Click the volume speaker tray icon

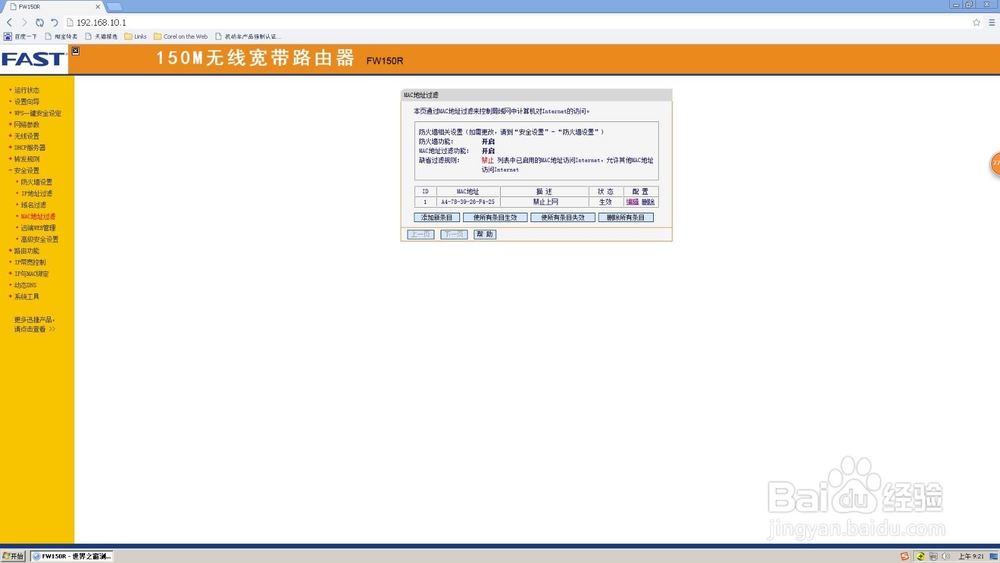946,557
